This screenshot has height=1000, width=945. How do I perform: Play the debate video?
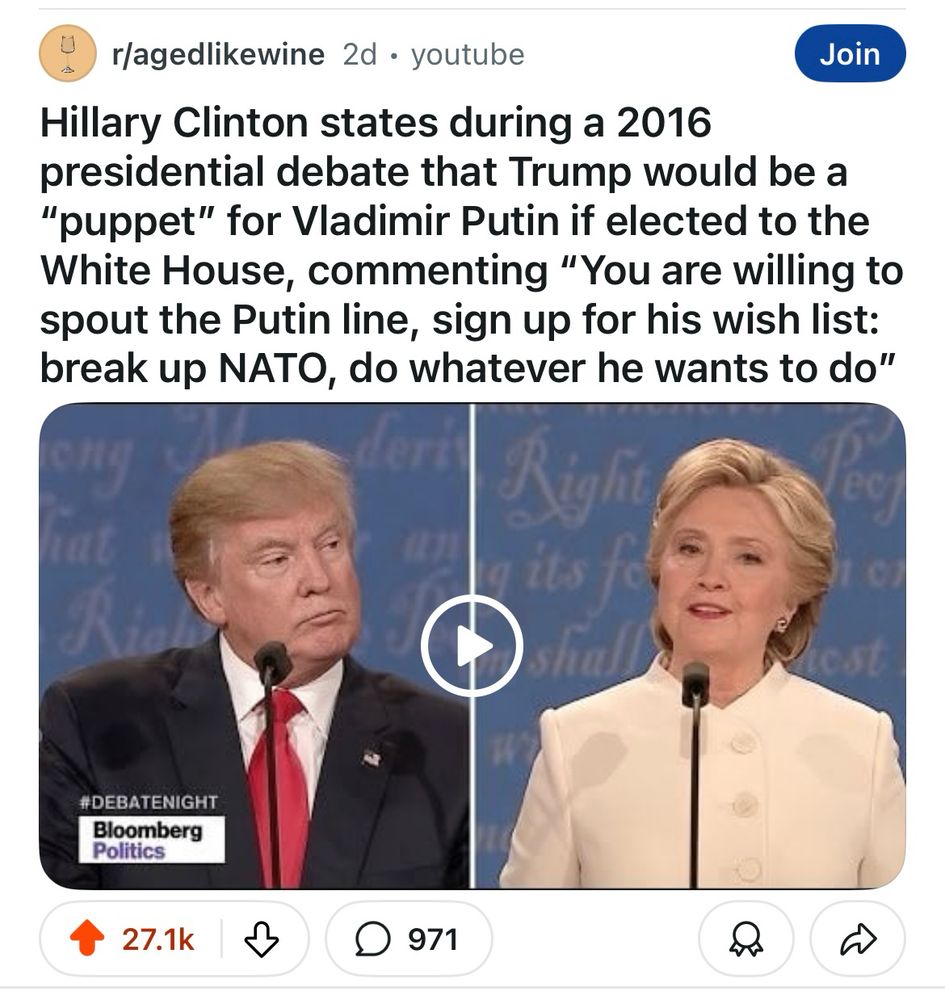472,645
